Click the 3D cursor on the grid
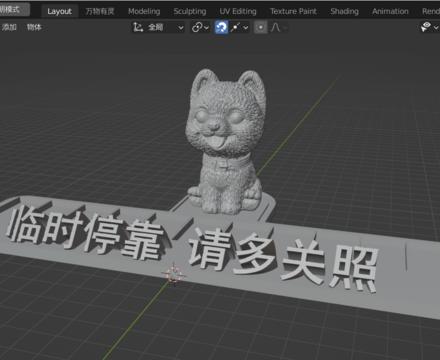 [x=173, y=274]
